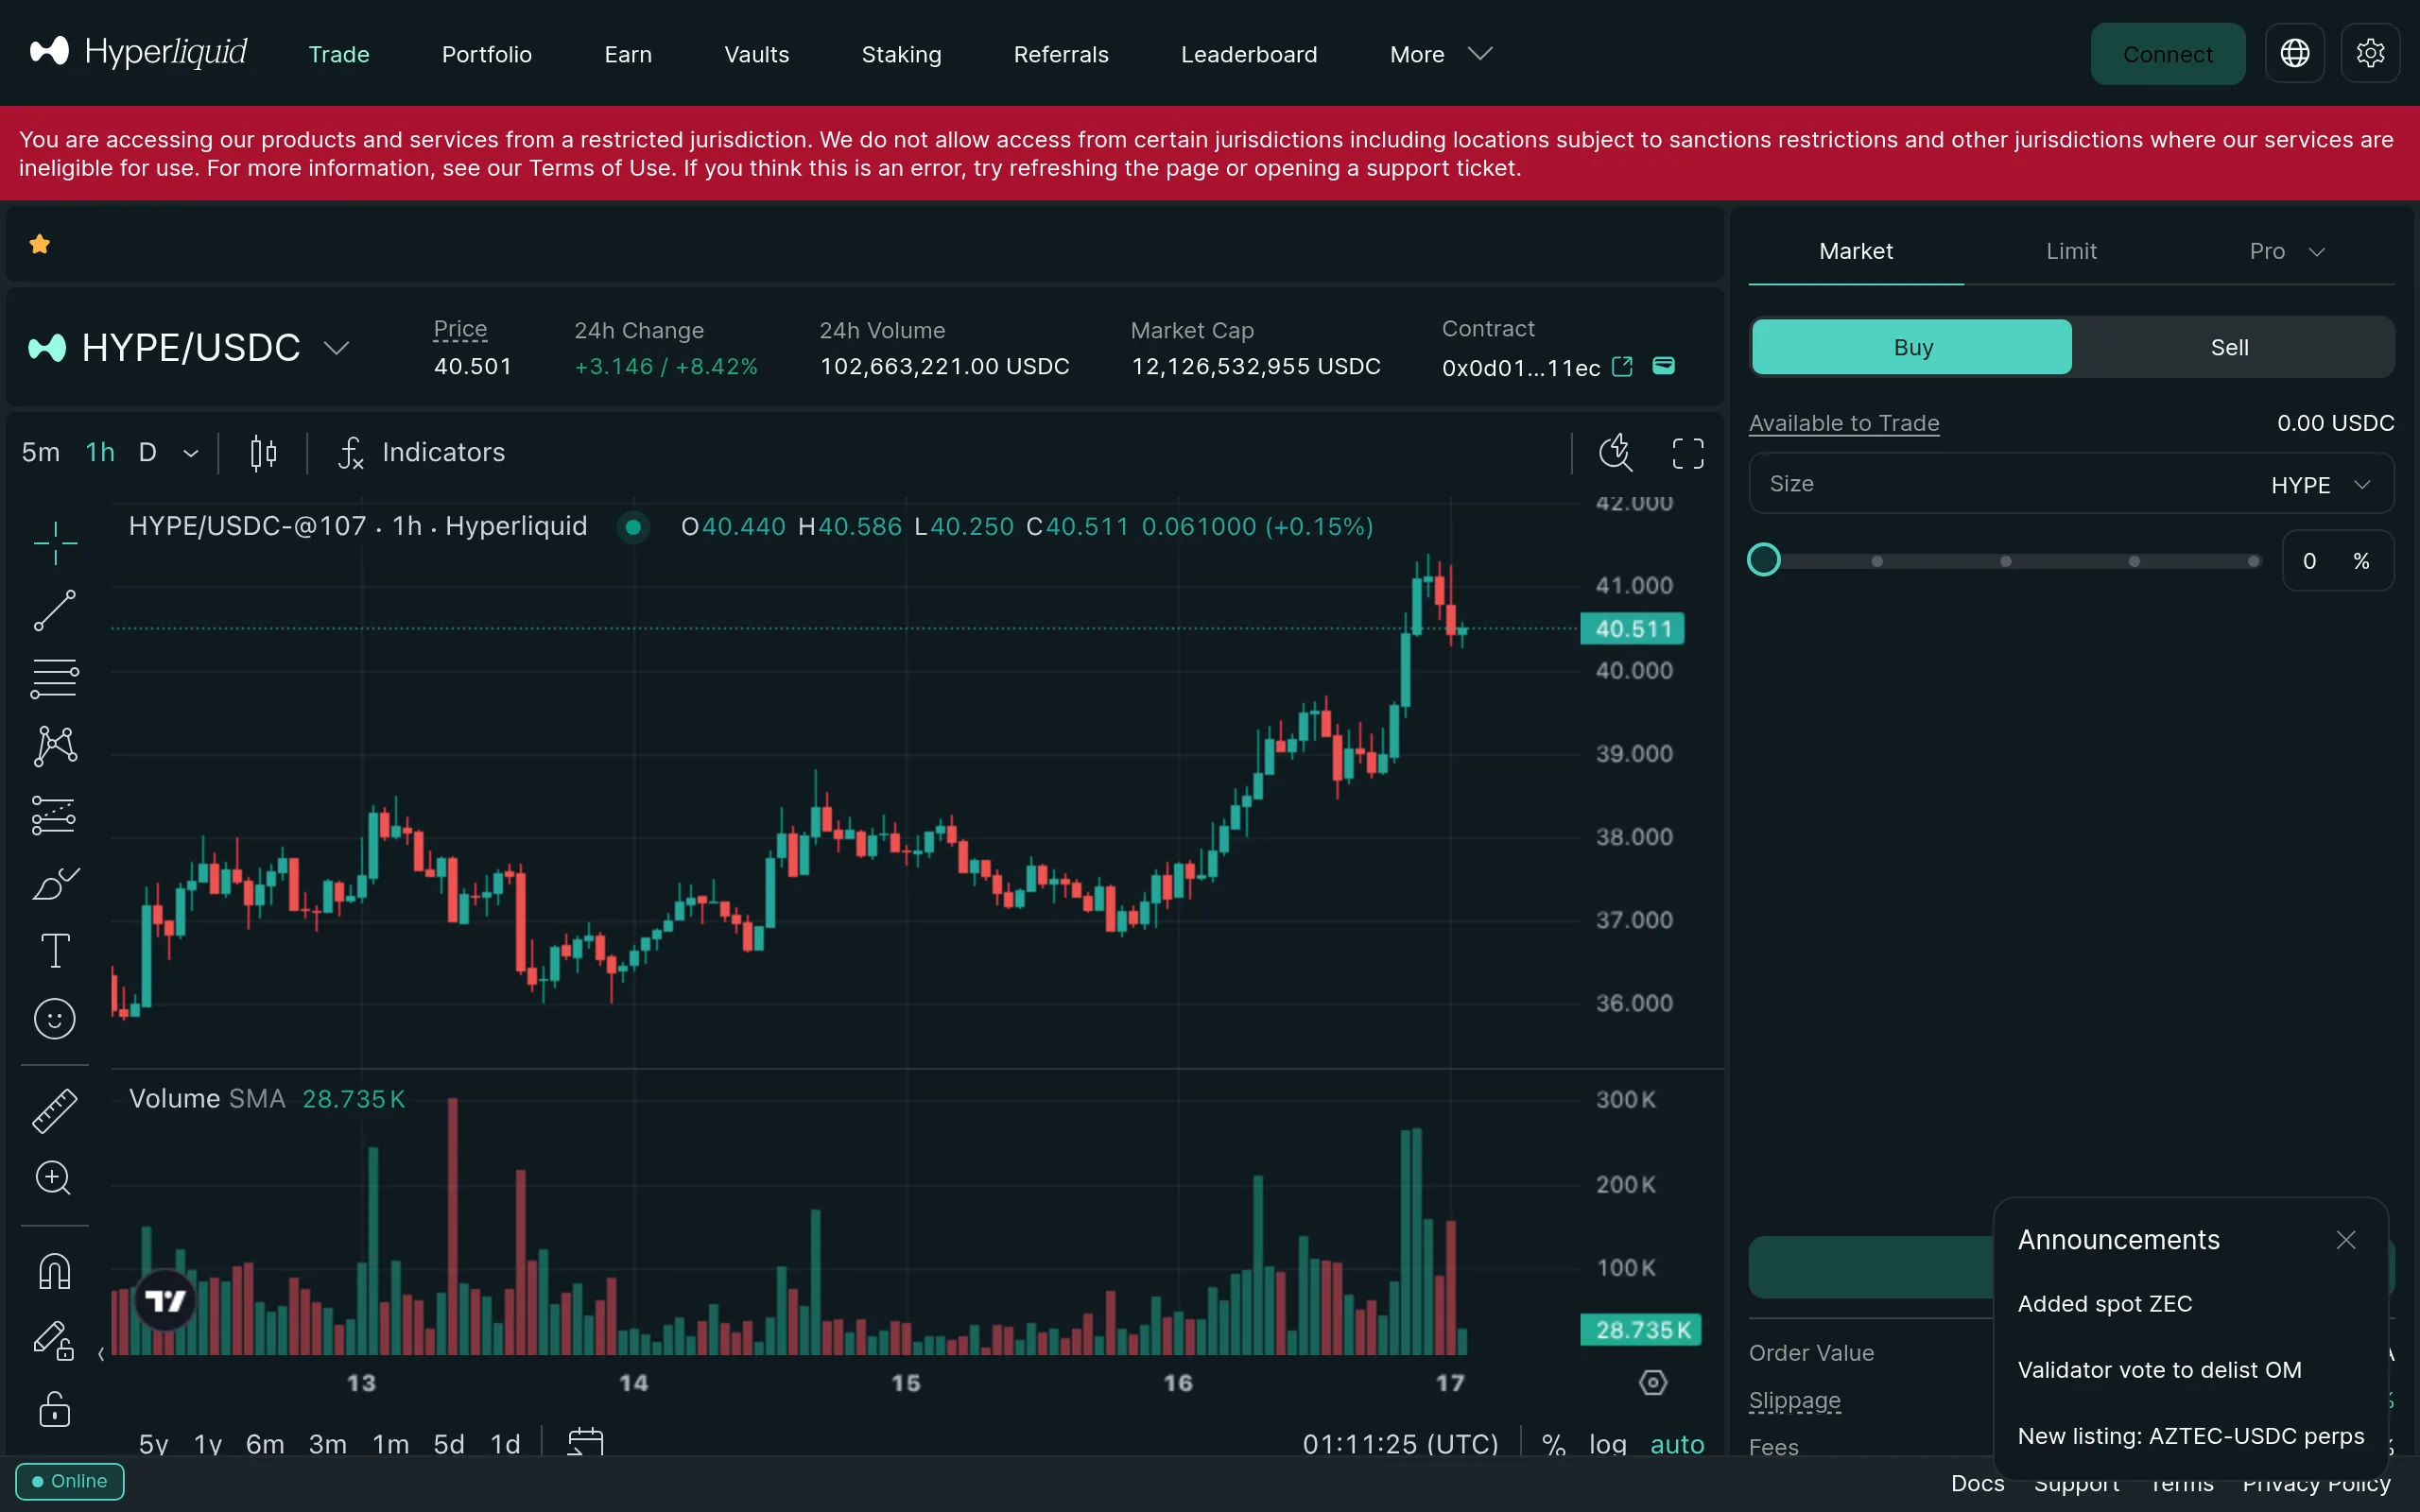Set chart range to 5y
This screenshot has height=1512, width=2420.
[153, 1444]
